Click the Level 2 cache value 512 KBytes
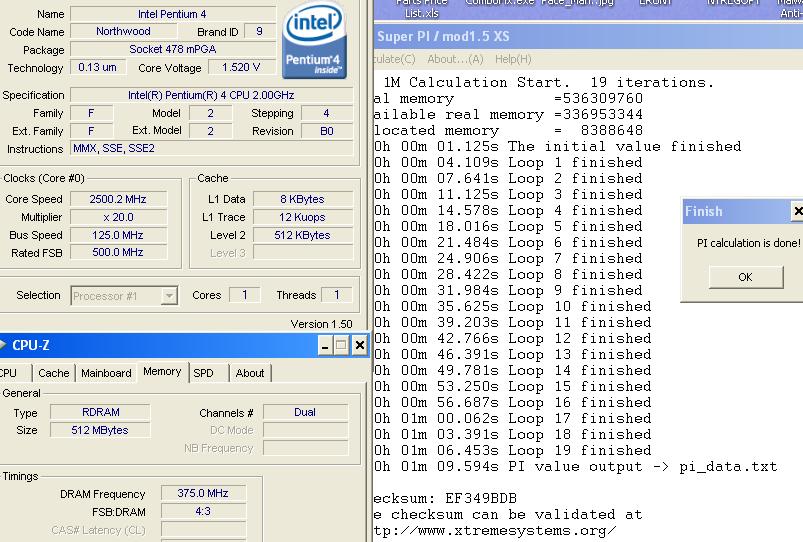 (302, 235)
